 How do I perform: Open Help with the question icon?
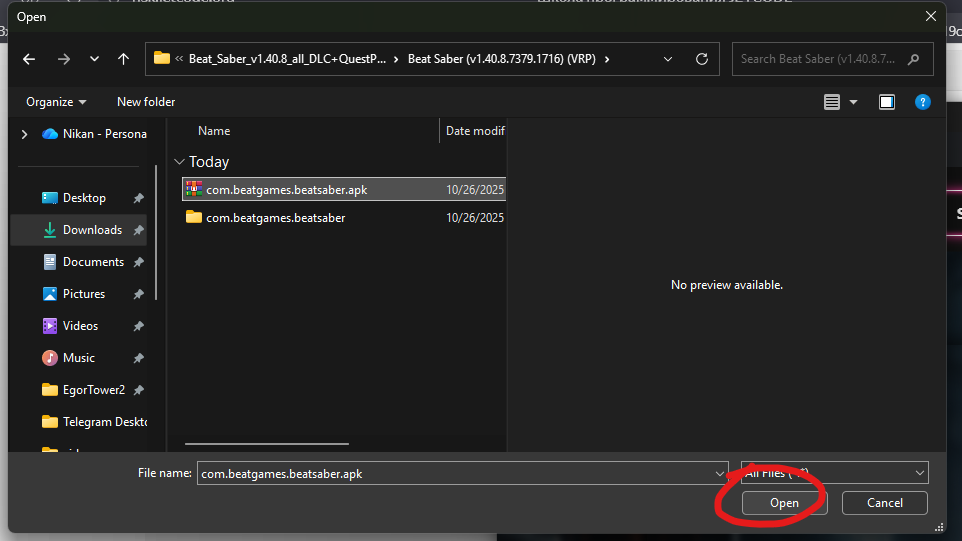(922, 102)
